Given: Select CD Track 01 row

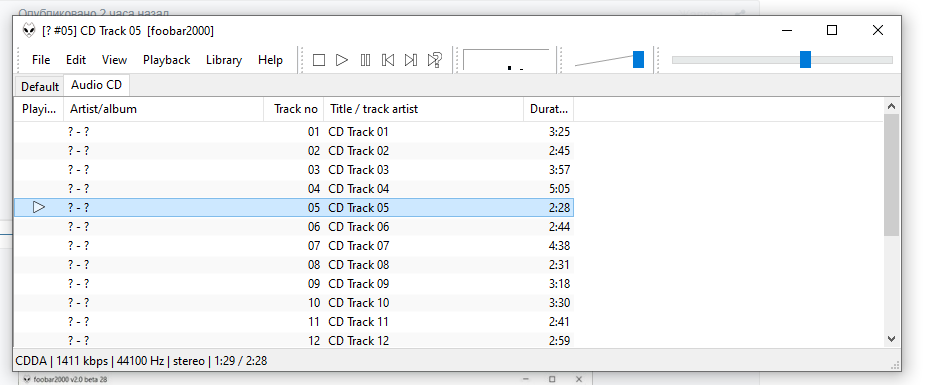Looking at the screenshot, I should [294, 132].
